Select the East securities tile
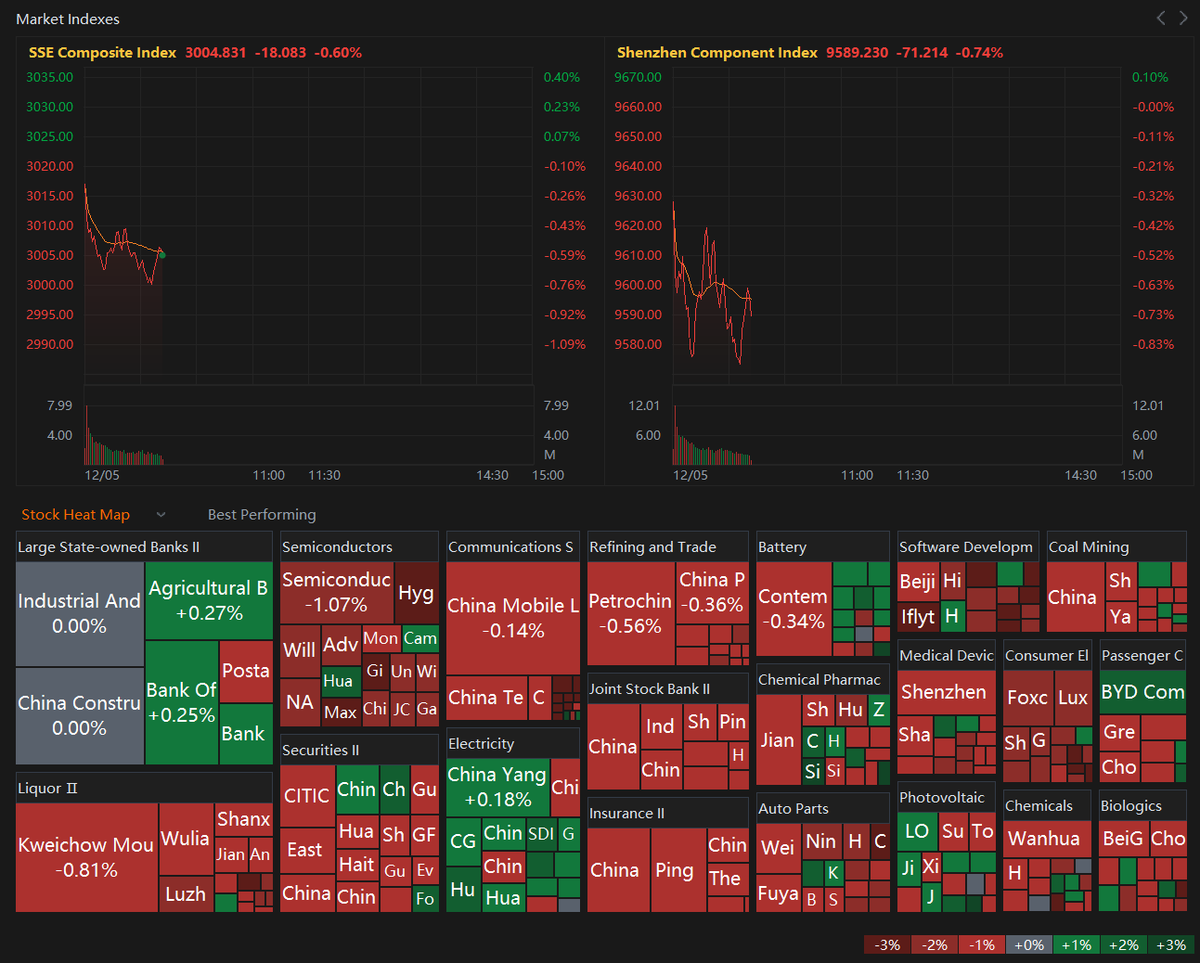The height and width of the screenshot is (963, 1200). 307,850
